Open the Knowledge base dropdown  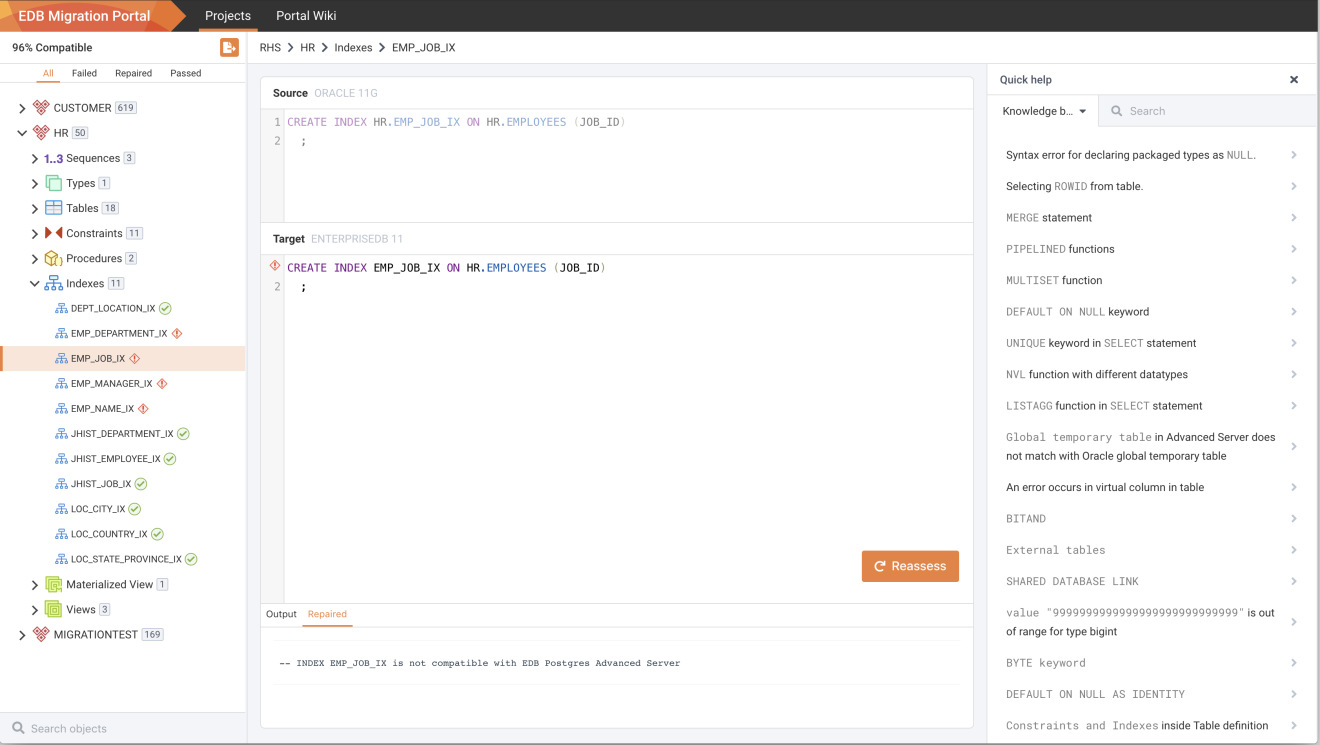[1044, 111]
